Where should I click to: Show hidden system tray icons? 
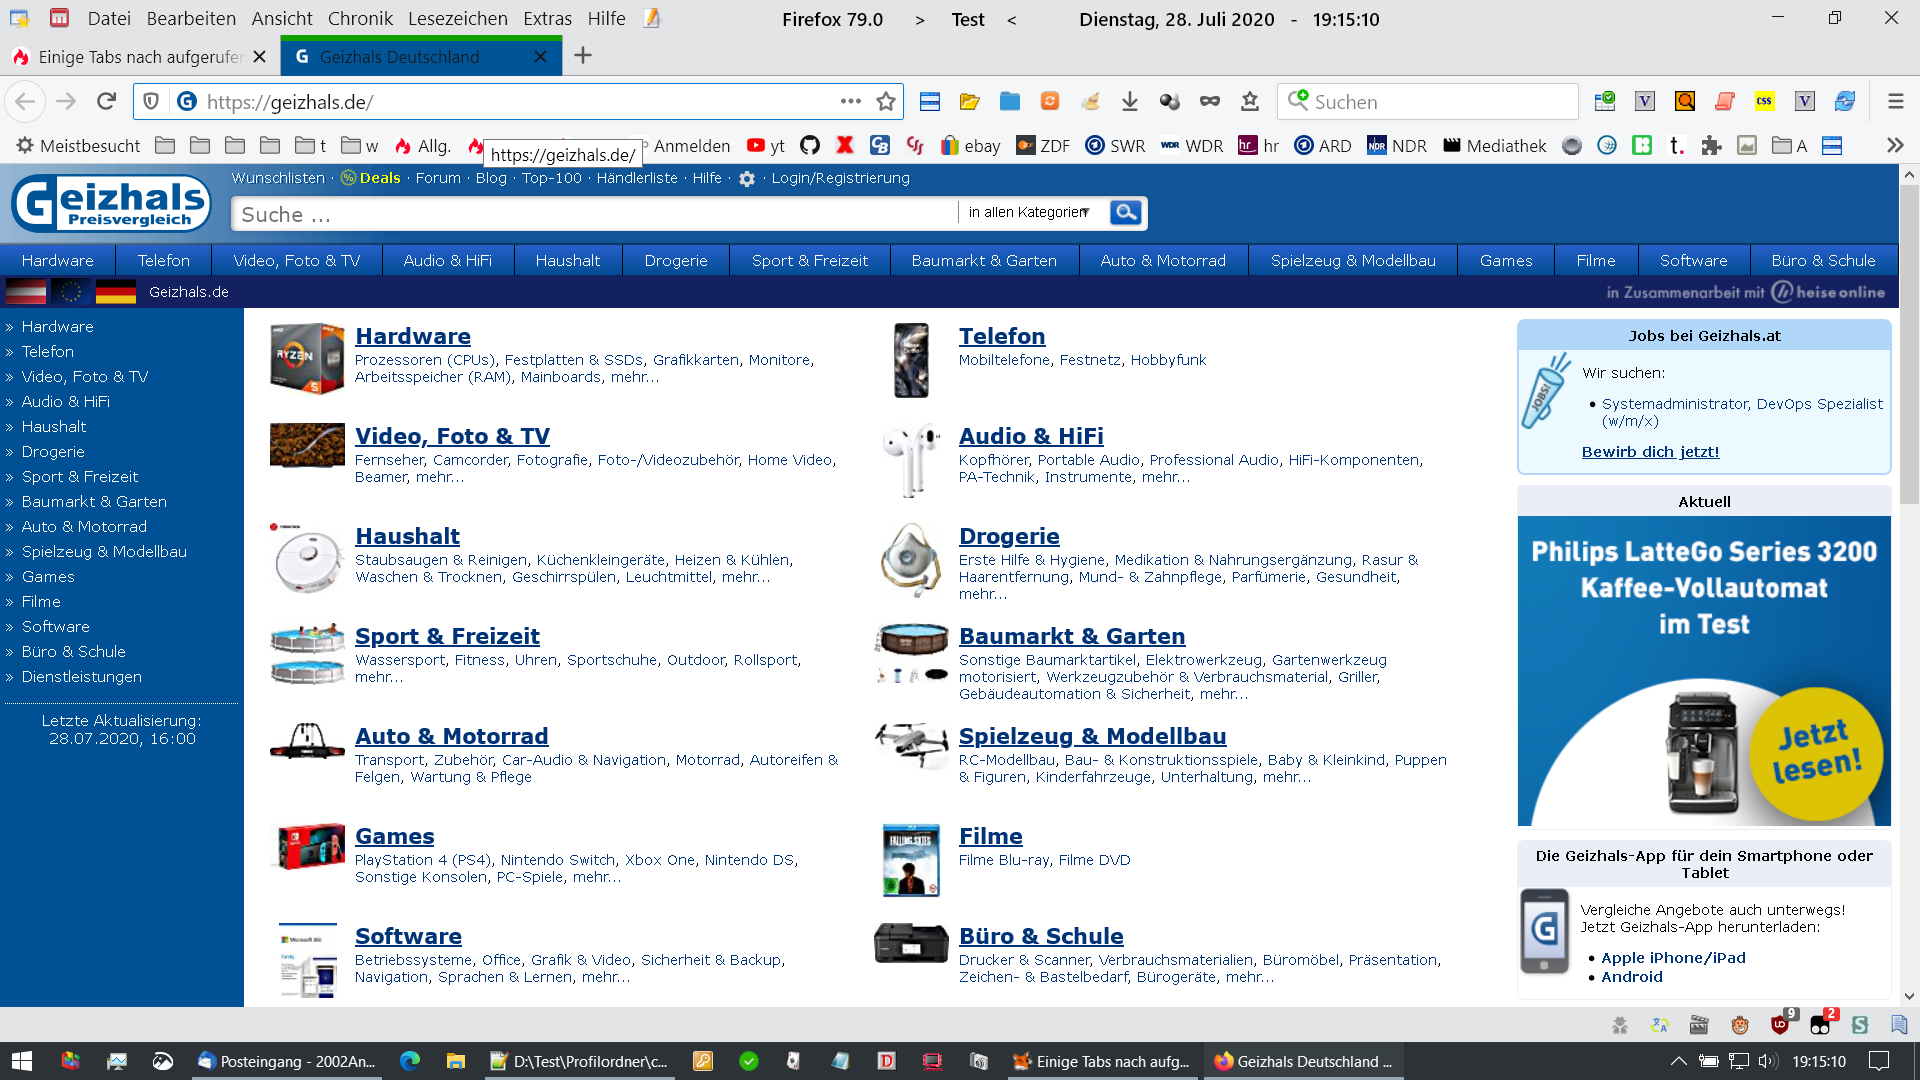[x=1678, y=1061]
